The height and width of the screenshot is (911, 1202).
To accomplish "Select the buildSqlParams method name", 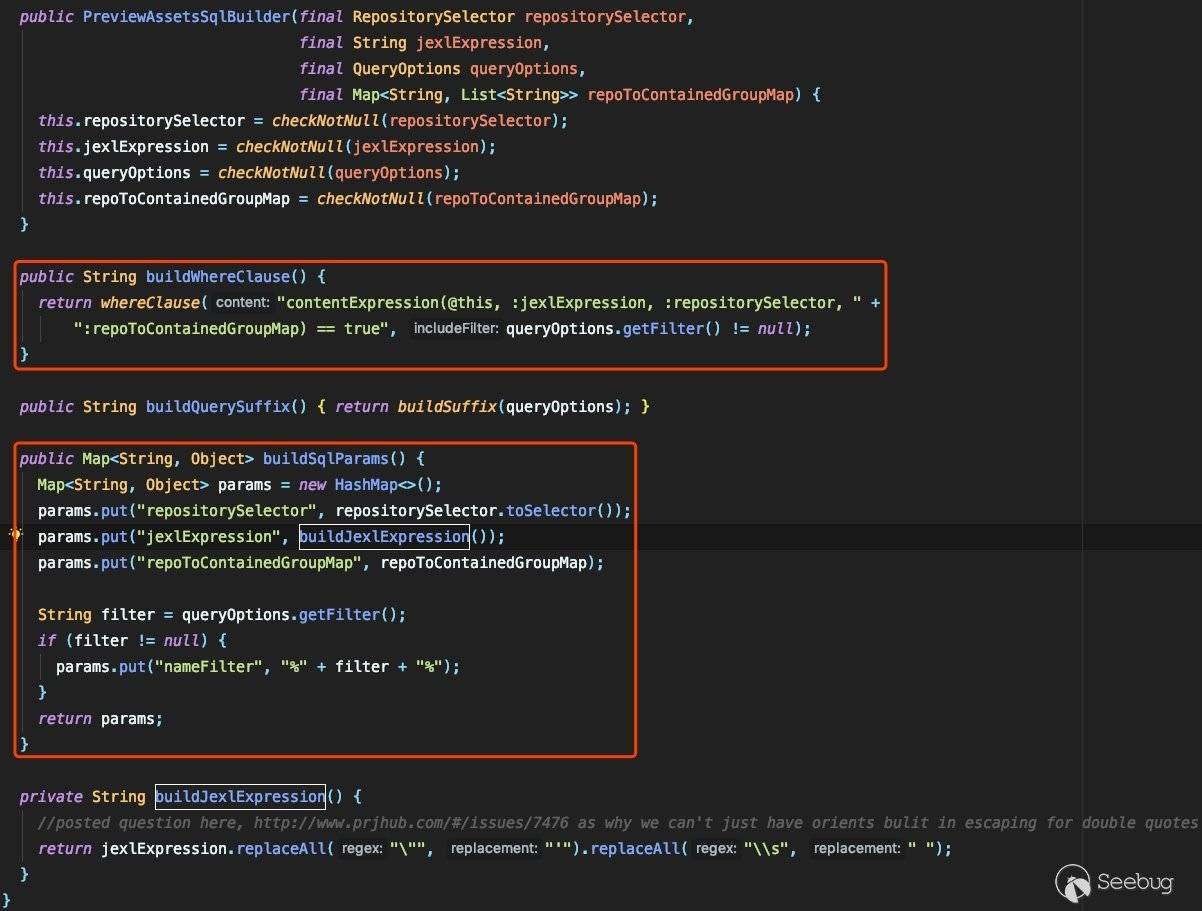I will tap(325, 458).
